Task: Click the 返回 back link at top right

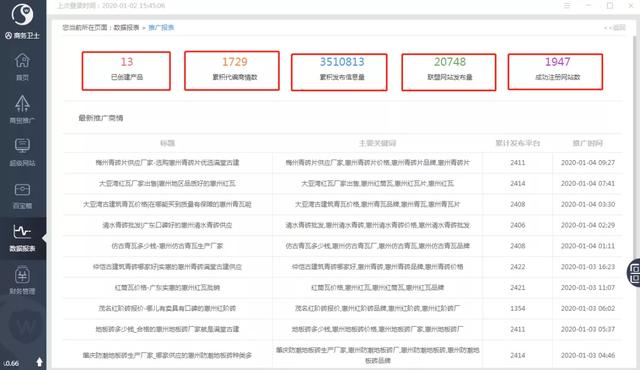Action: point(615,28)
